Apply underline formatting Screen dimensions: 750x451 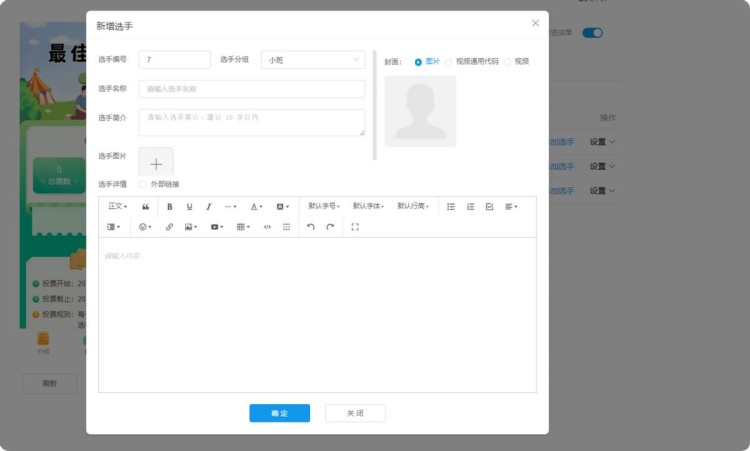point(189,207)
